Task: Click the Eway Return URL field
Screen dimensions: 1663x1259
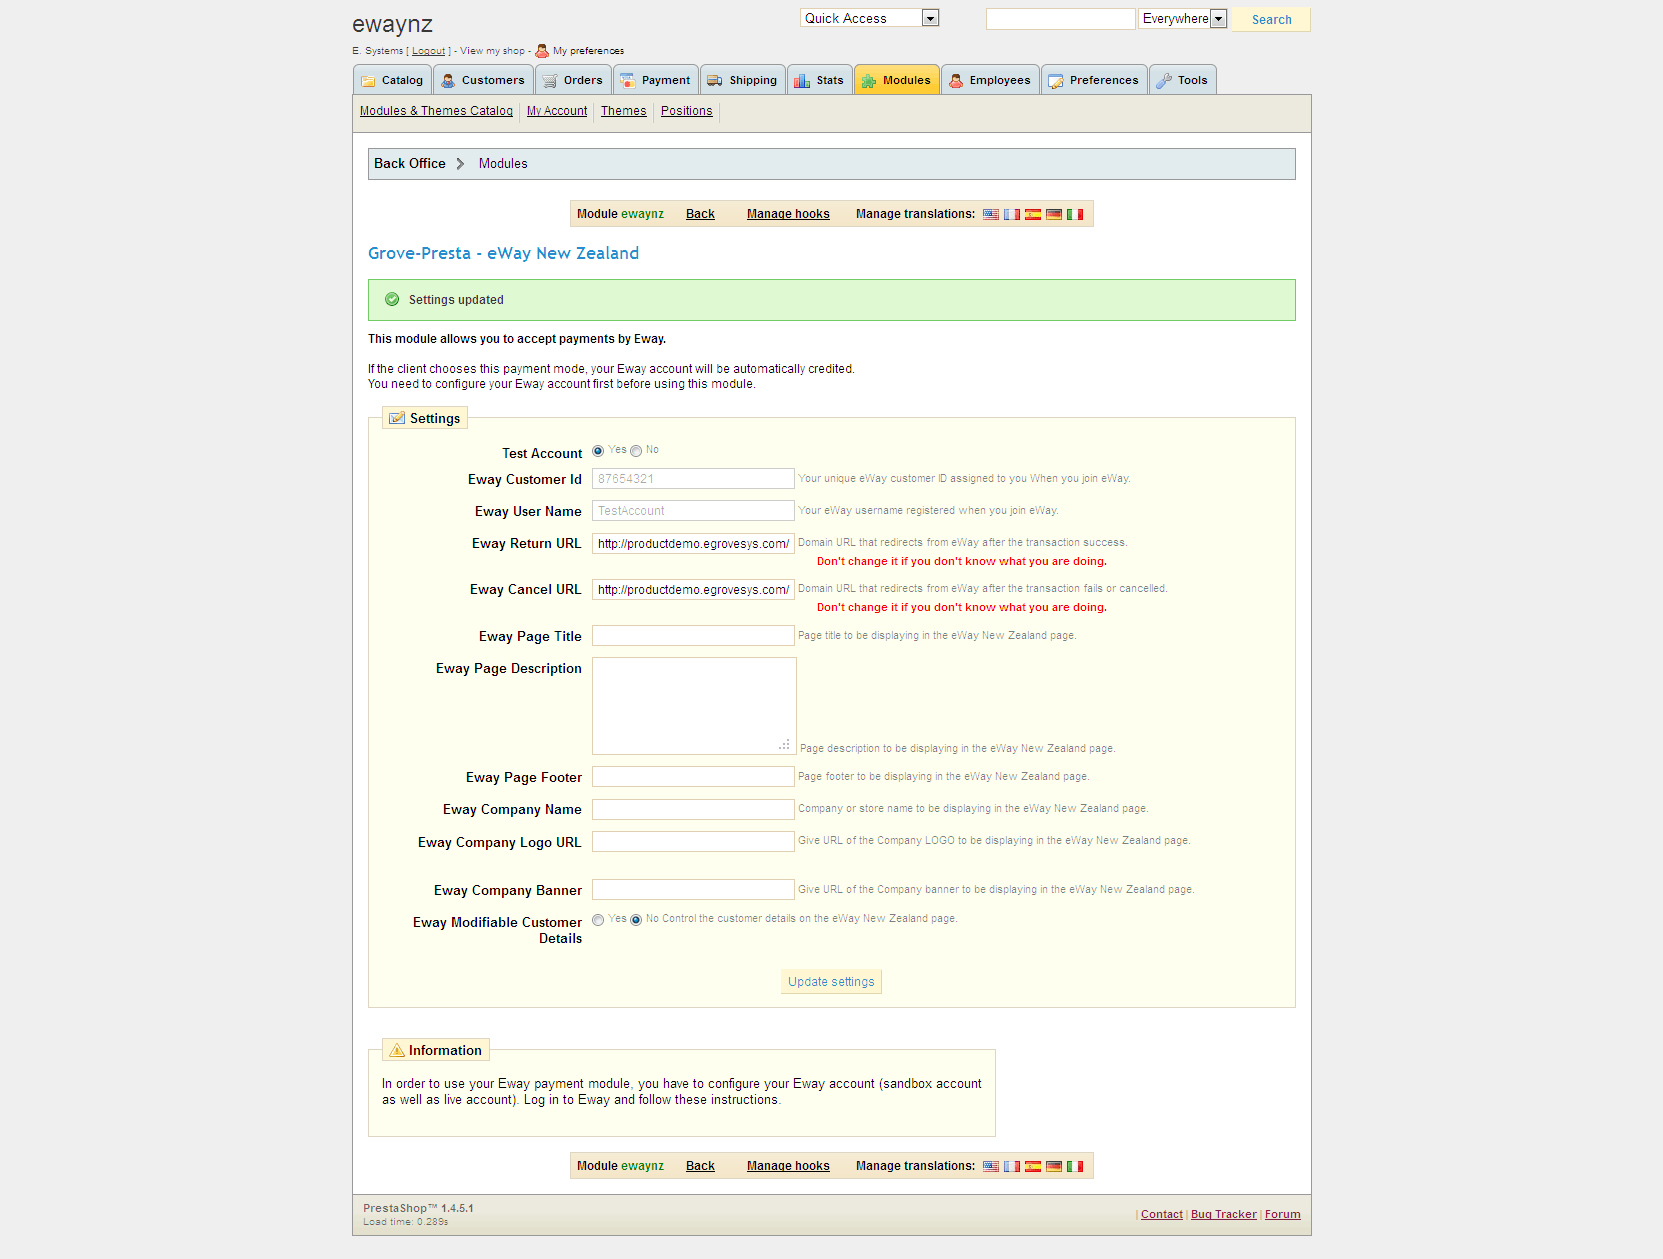Action: coord(693,543)
